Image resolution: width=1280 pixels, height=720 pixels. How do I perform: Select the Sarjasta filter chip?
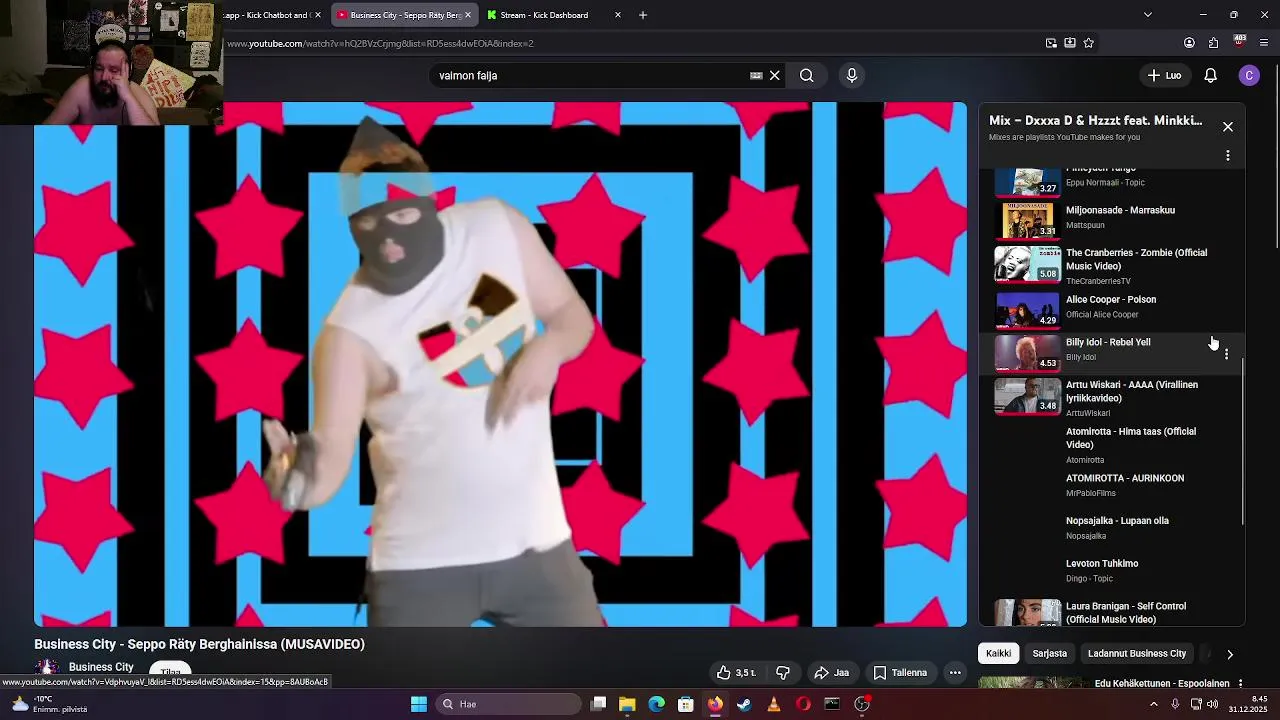coord(1050,653)
